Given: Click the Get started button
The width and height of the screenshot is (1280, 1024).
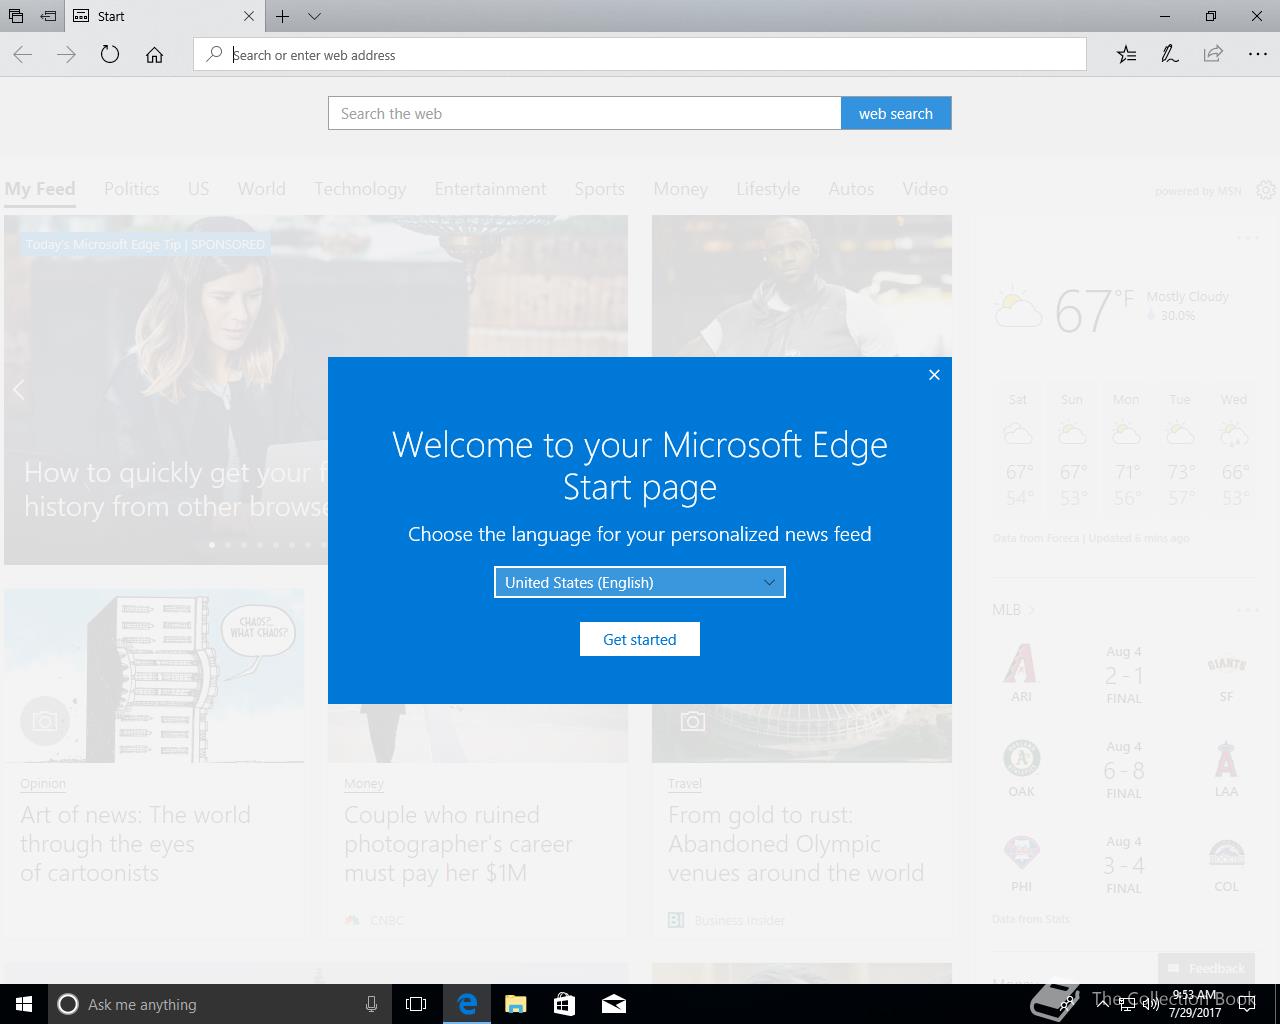Looking at the screenshot, I should point(640,639).
